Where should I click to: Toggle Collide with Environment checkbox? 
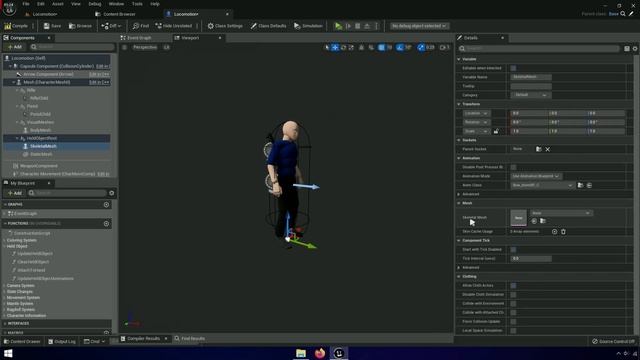click(513, 304)
